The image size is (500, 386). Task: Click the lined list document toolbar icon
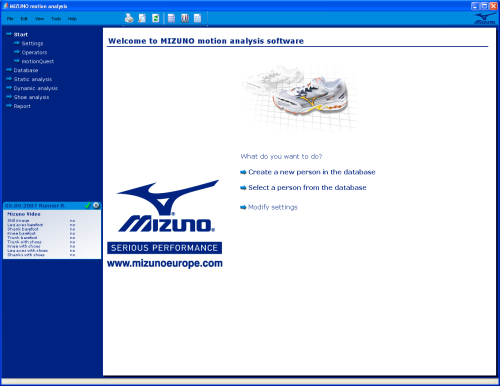pos(171,18)
